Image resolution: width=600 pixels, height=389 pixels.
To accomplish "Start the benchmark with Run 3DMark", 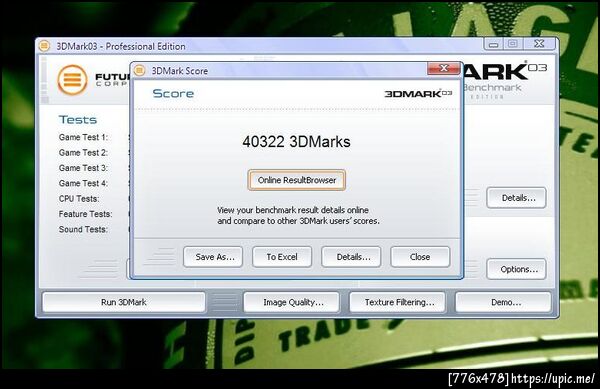I will pyautogui.click(x=124, y=302).
